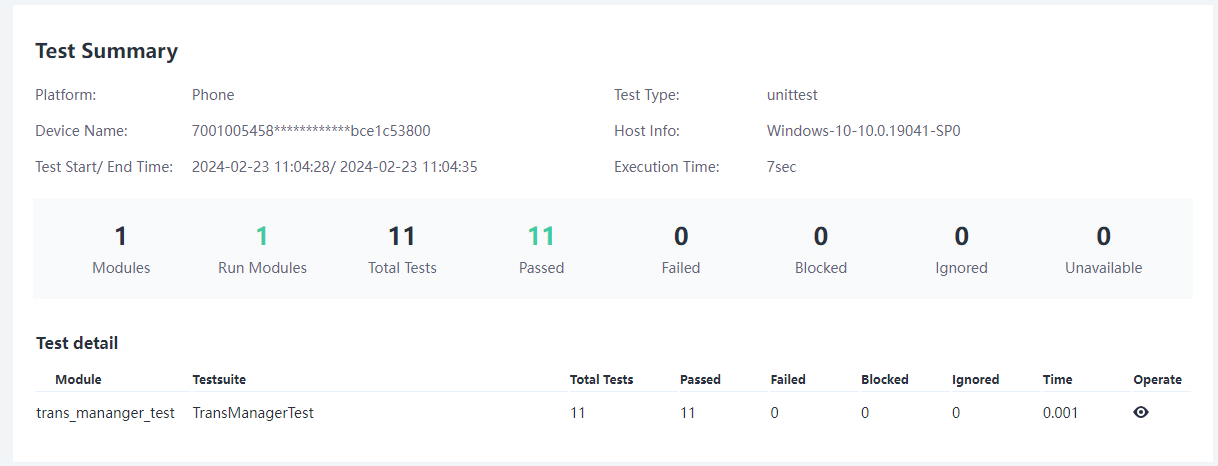
Task: Click the Windows host info value
Action: pos(864,131)
